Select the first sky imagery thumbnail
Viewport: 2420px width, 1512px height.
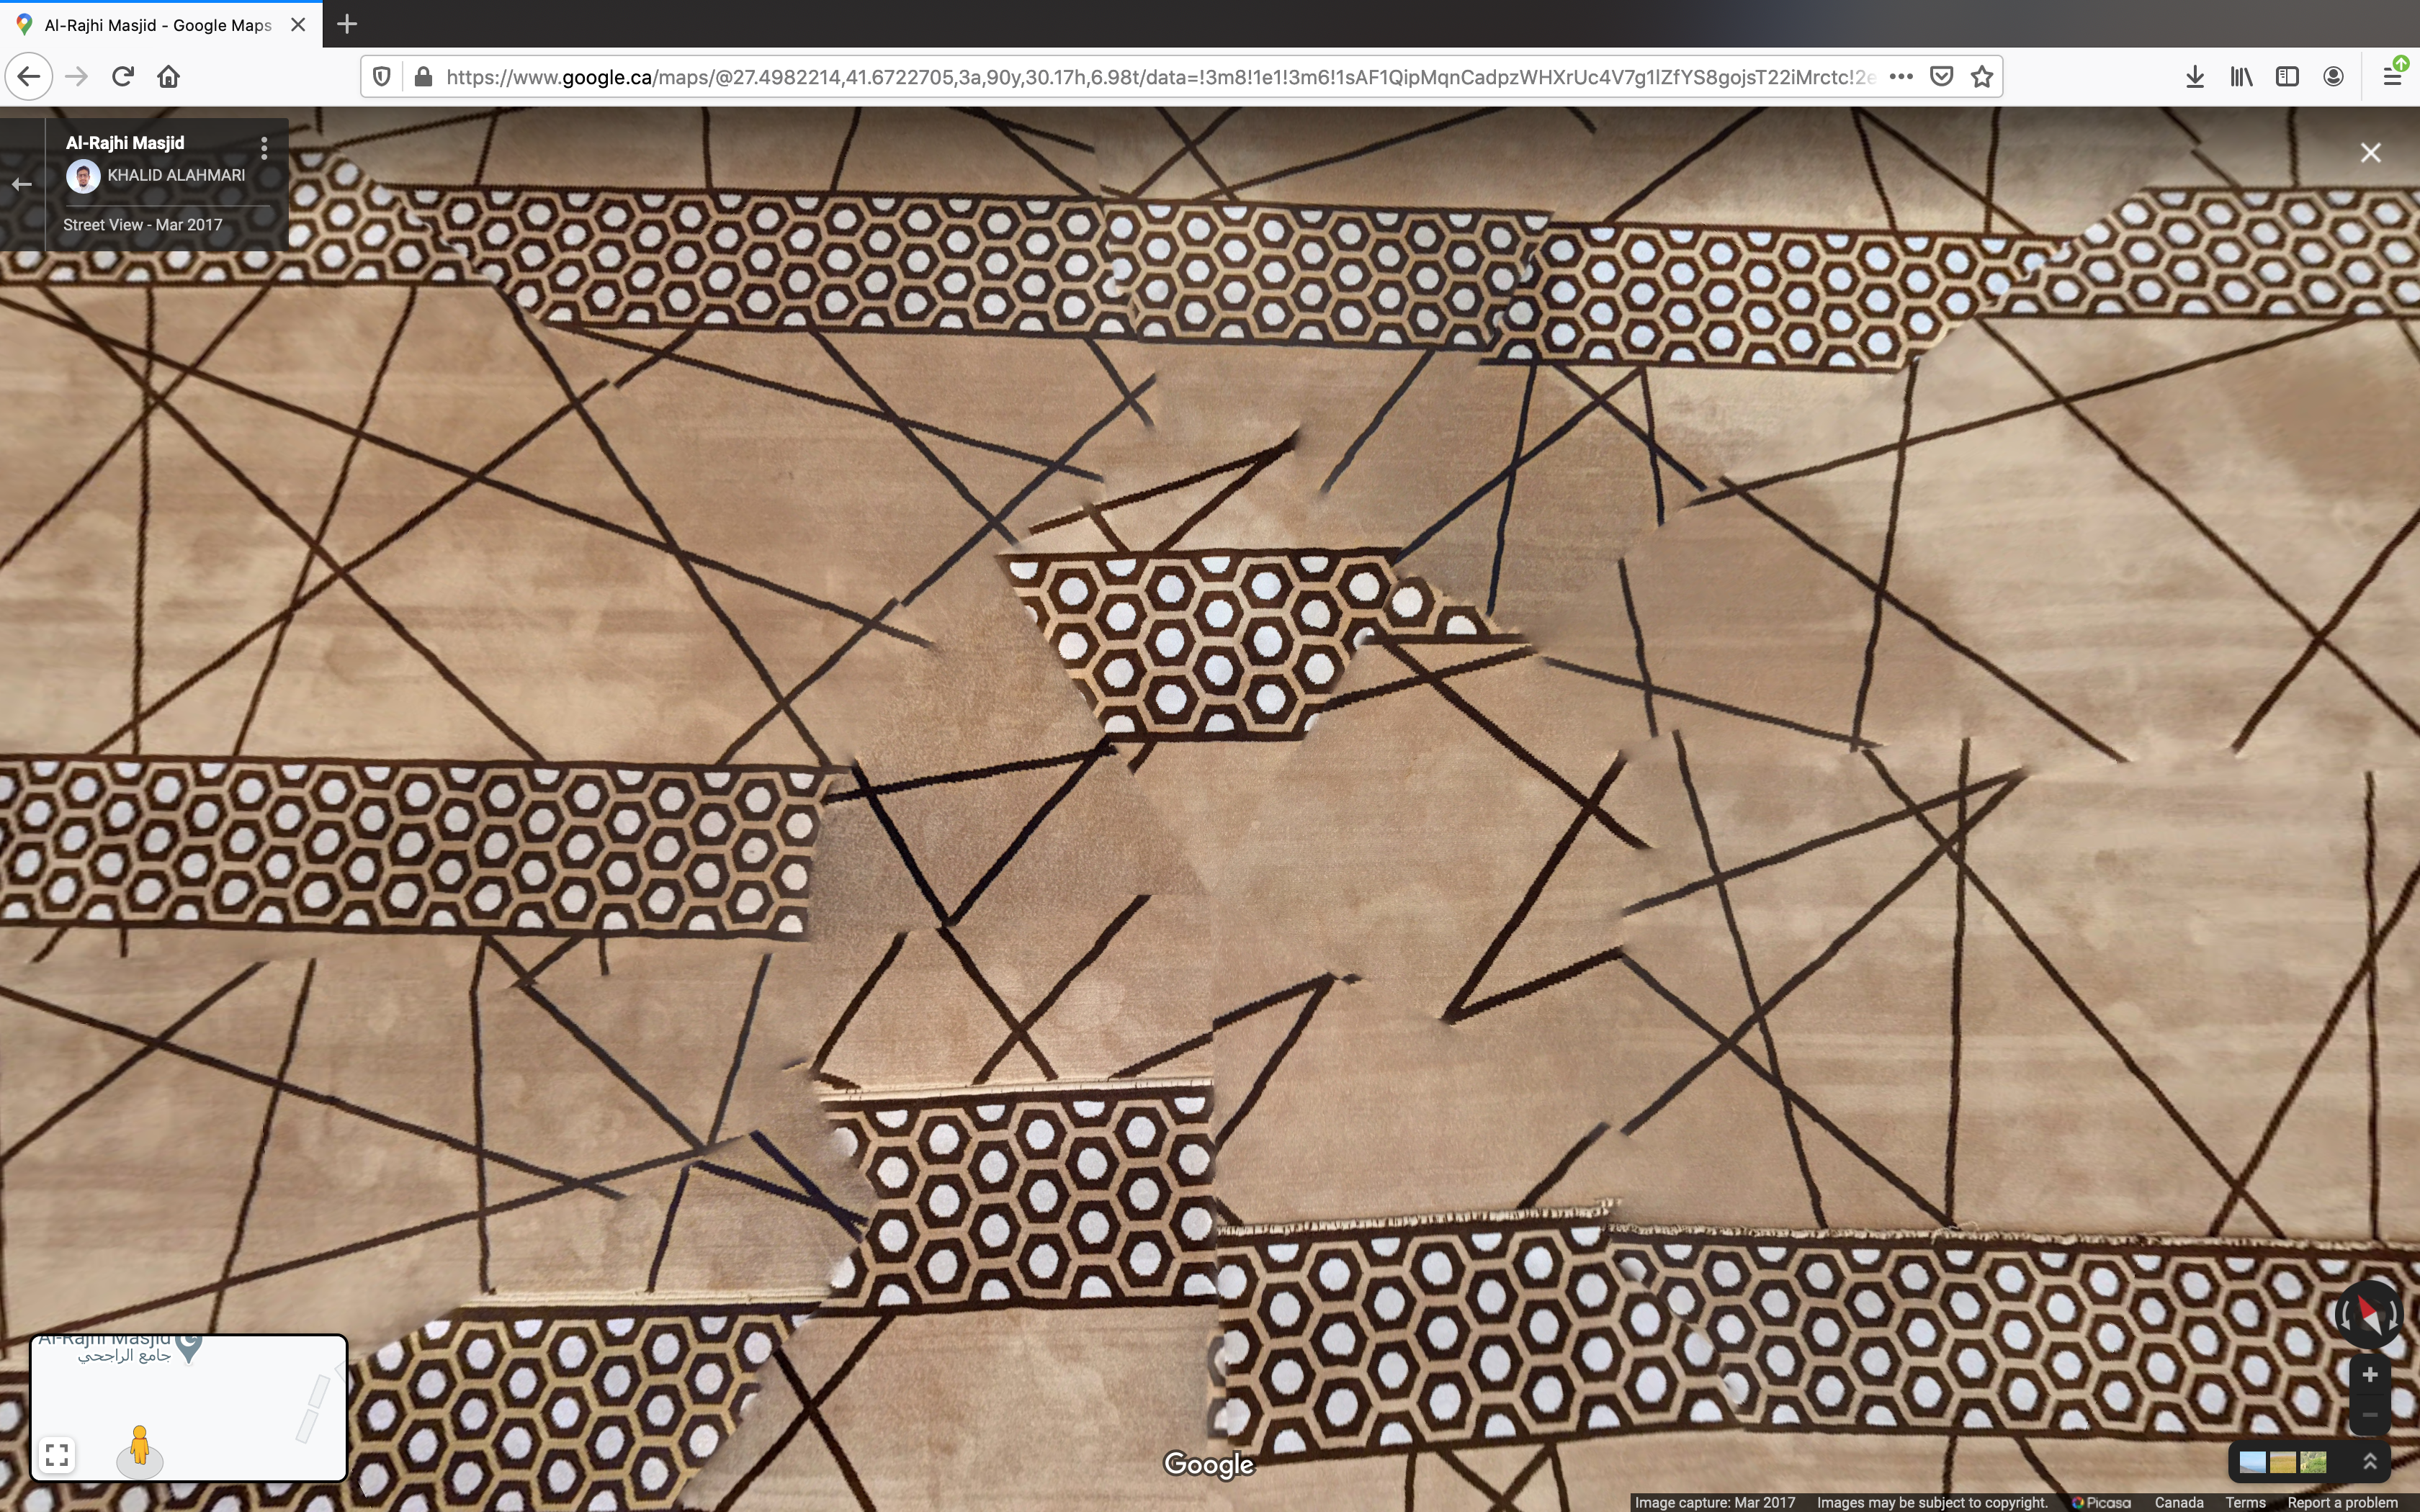[x=2252, y=1462]
